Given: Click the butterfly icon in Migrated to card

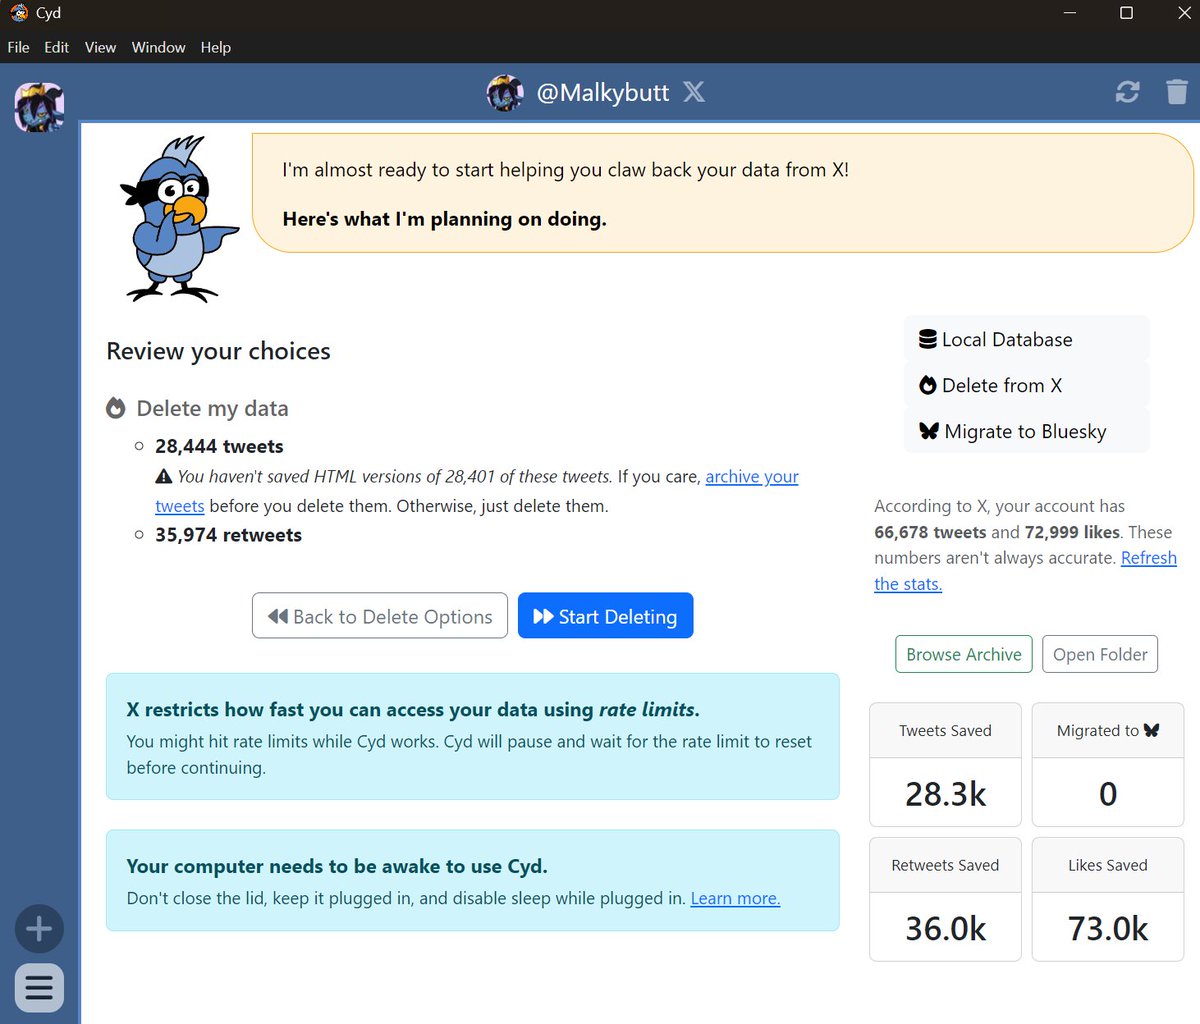Looking at the screenshot, I should pos(1151,730).
